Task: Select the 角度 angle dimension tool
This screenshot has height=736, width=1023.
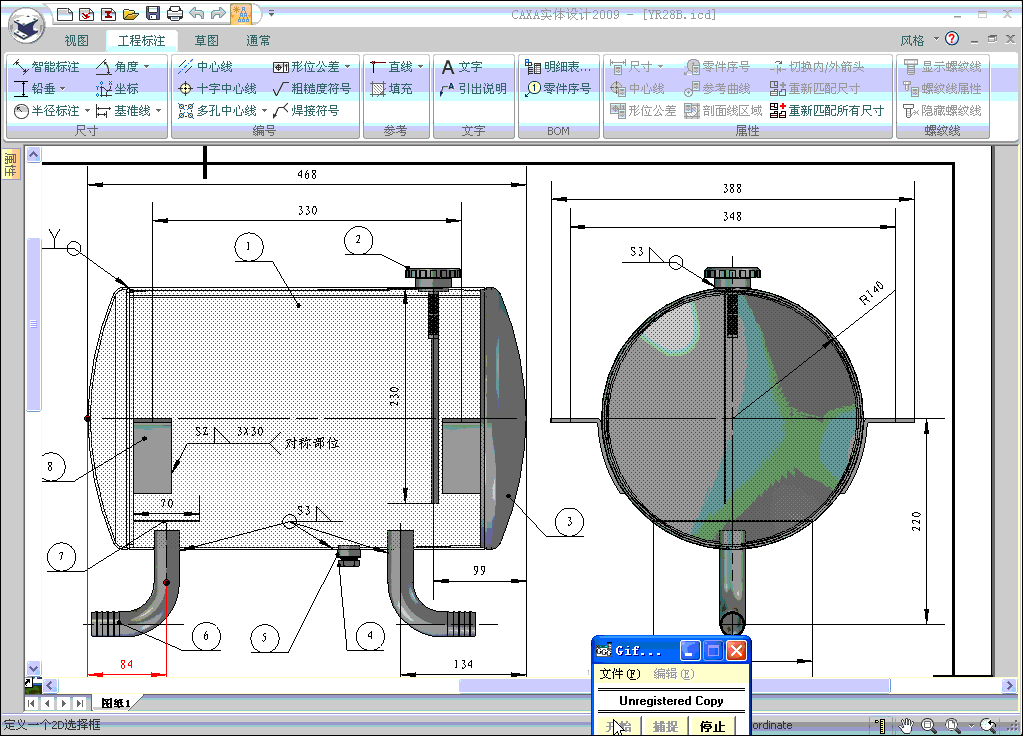Action: [117, 67]
